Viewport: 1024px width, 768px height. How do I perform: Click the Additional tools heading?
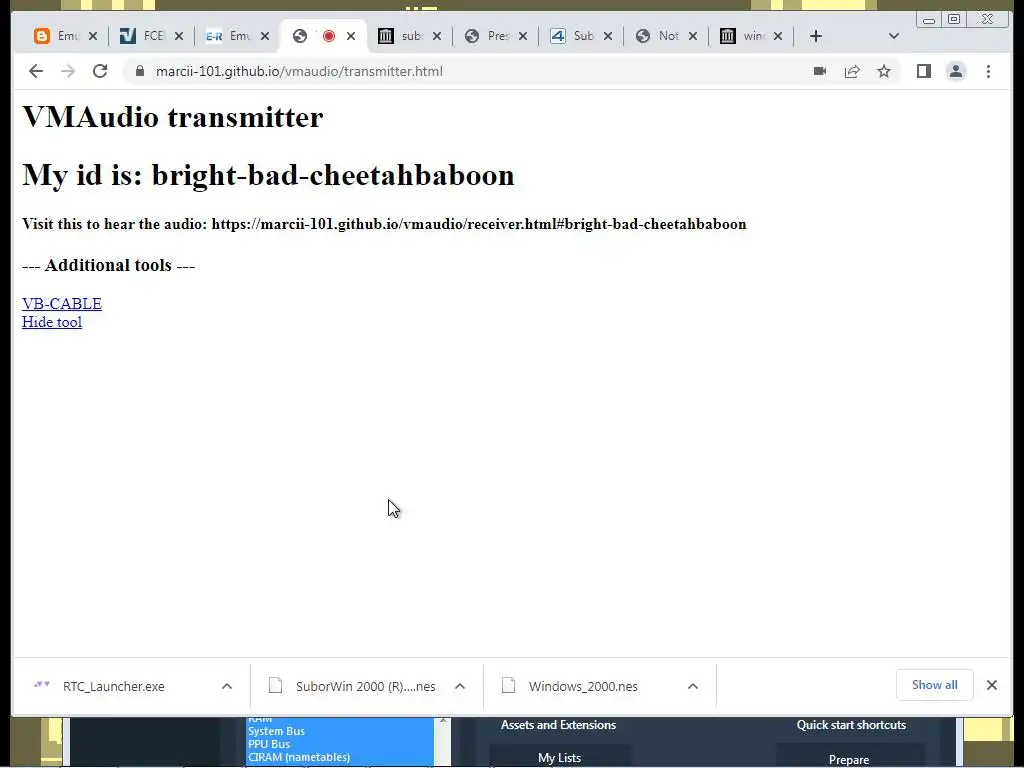[x=108, y=265]
